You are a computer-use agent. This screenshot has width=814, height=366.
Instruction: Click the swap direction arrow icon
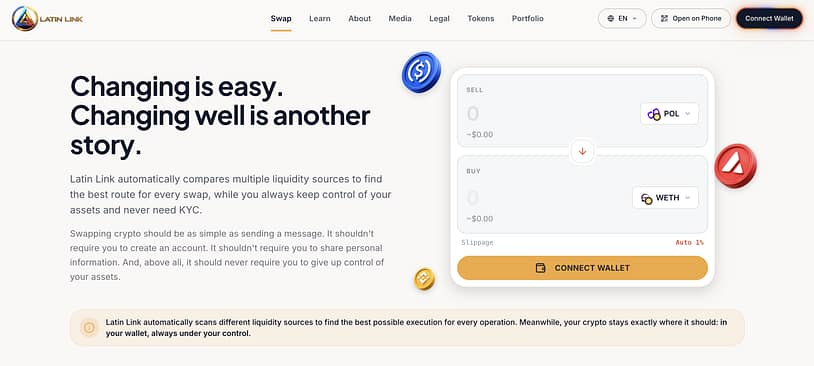click(582, 151)
